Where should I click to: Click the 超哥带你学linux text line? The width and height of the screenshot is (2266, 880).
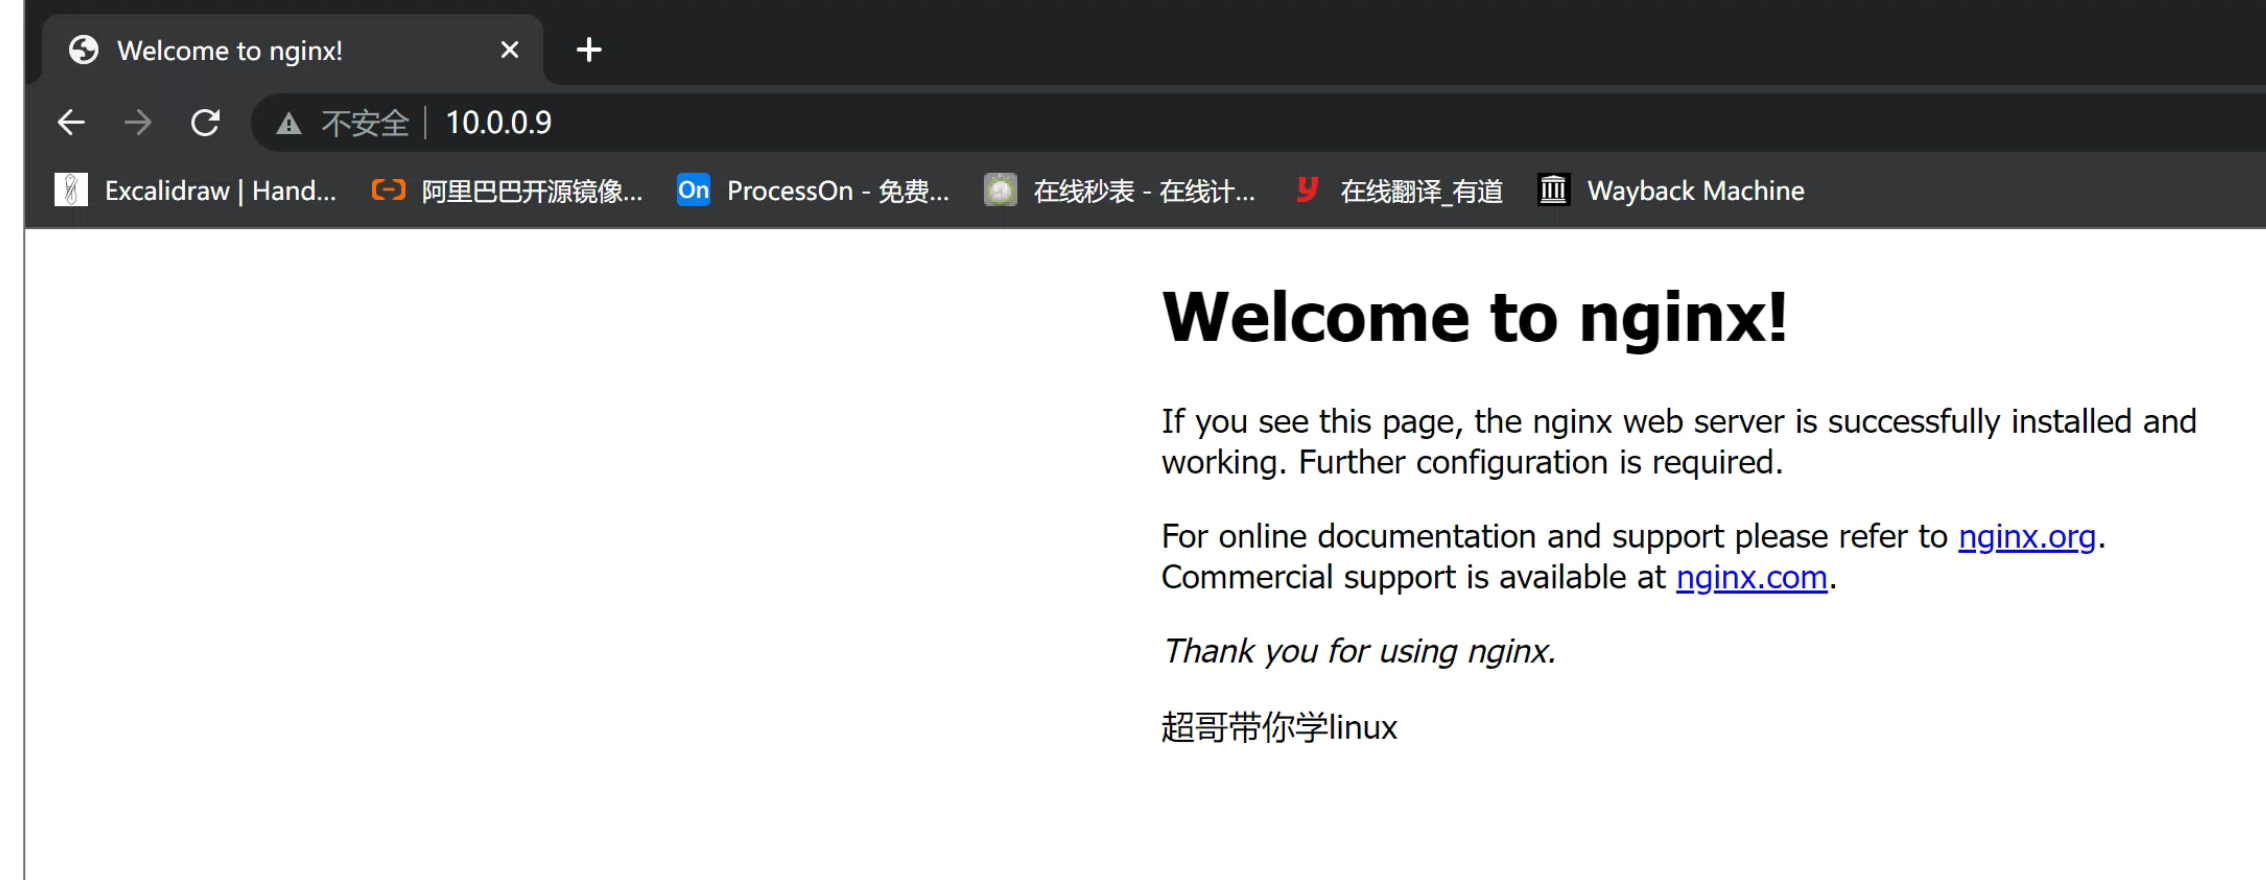click(1279, 728)
